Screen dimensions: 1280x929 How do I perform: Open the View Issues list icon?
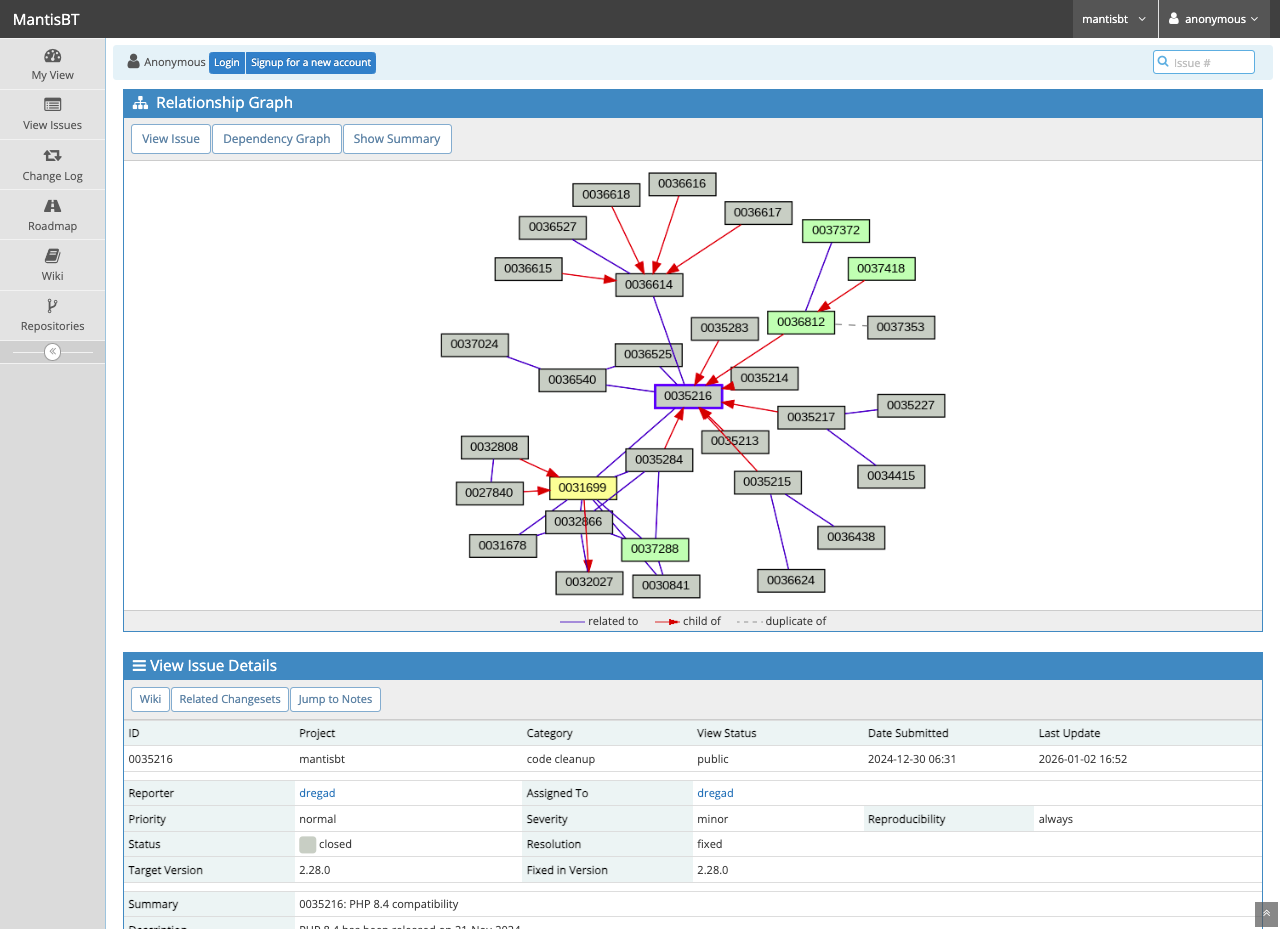click(x=53, y=105)
